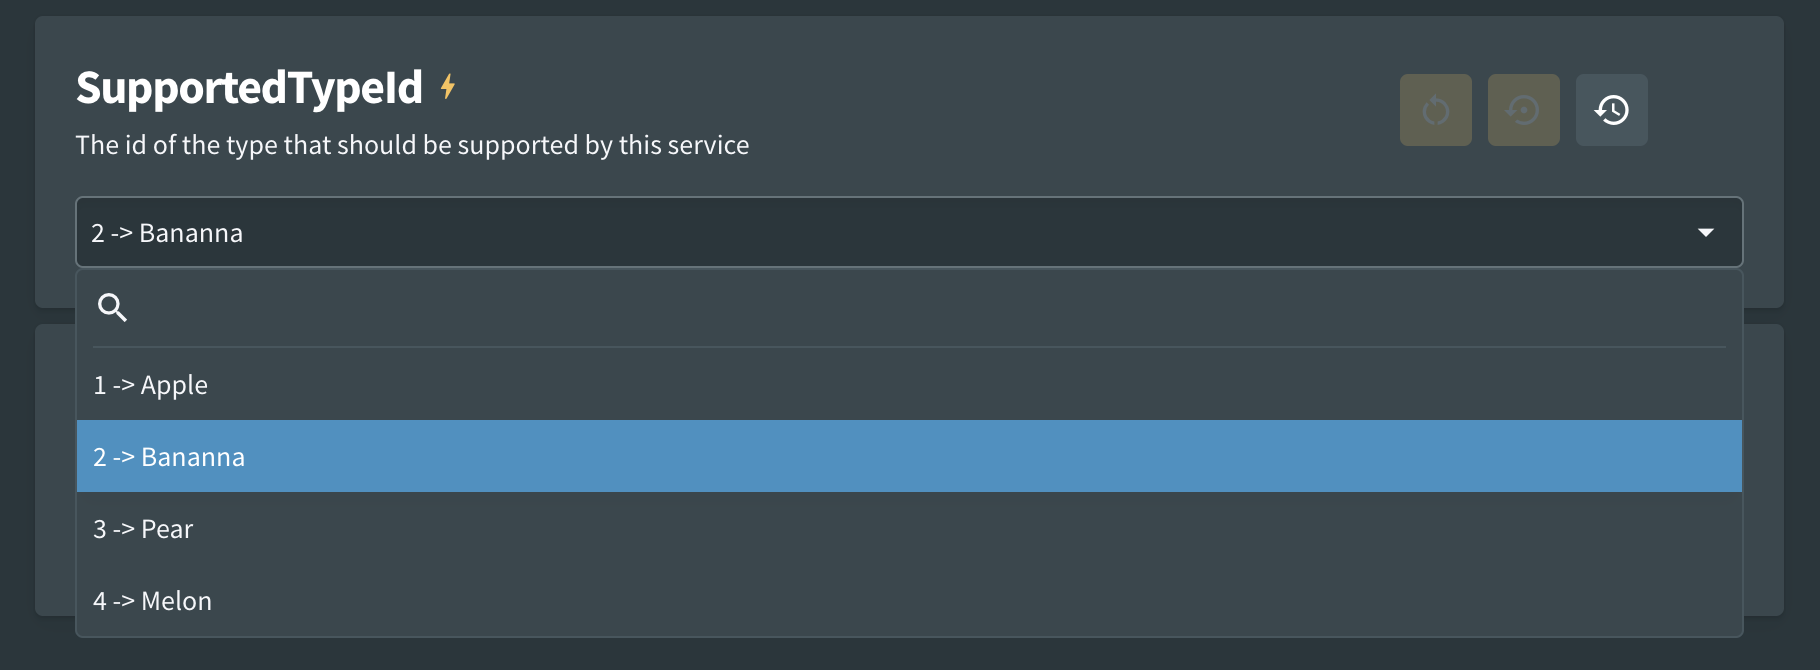Click the word "Apple" in the list

pos(174,386)
